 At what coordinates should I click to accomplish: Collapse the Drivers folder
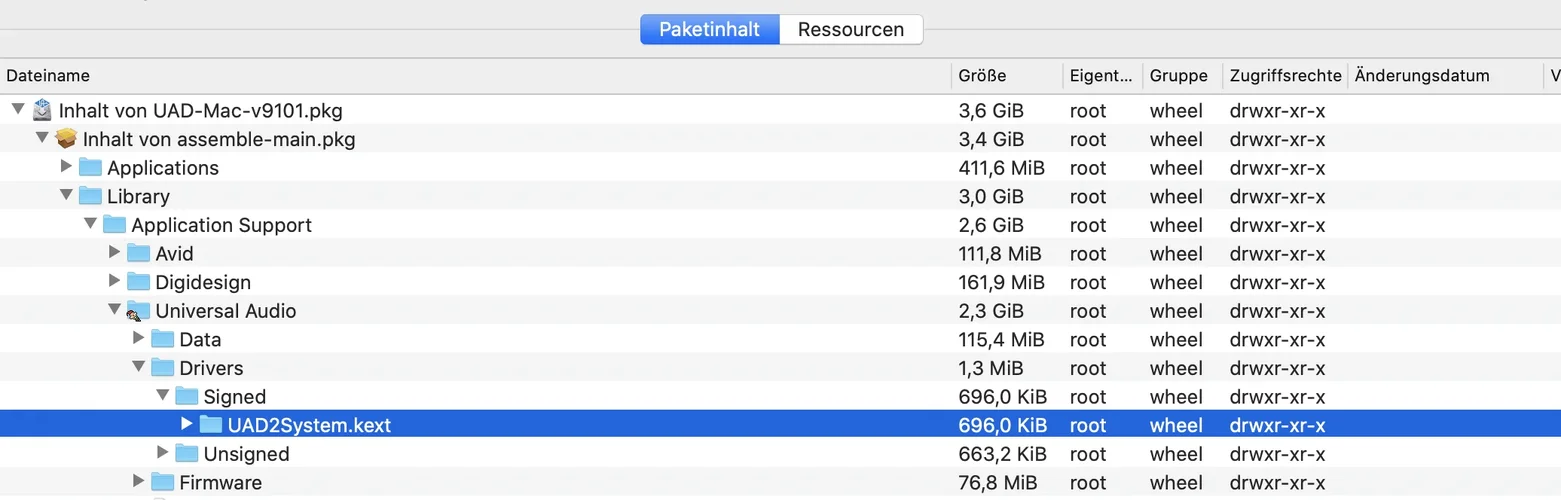[x=139, y=368]
